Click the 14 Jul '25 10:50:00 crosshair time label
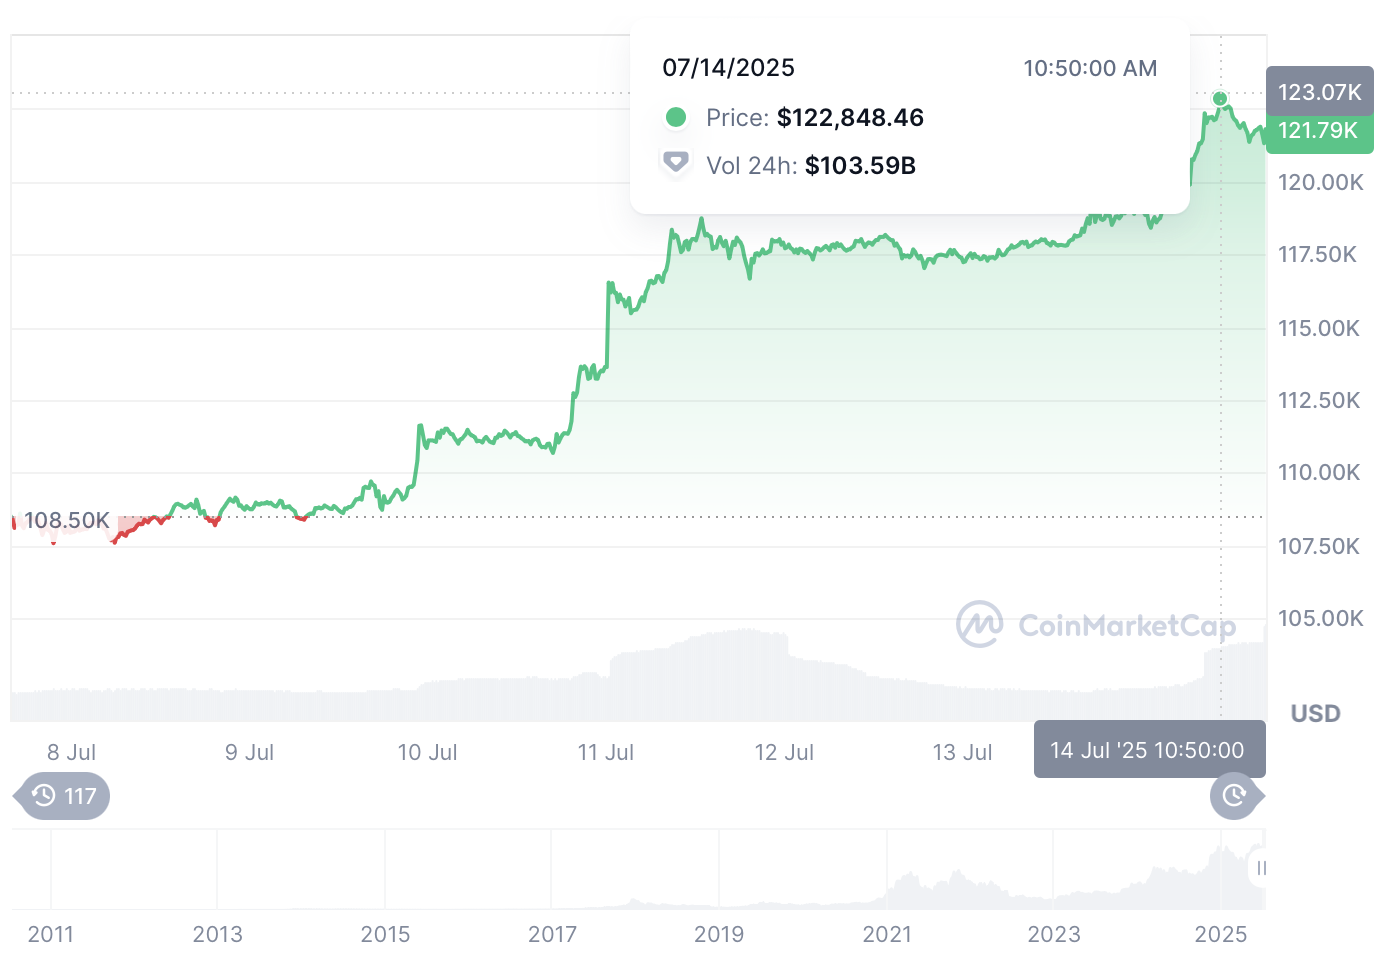Image resolution: width=1400 pixels, height=966 pixels. click(1148, 750)
